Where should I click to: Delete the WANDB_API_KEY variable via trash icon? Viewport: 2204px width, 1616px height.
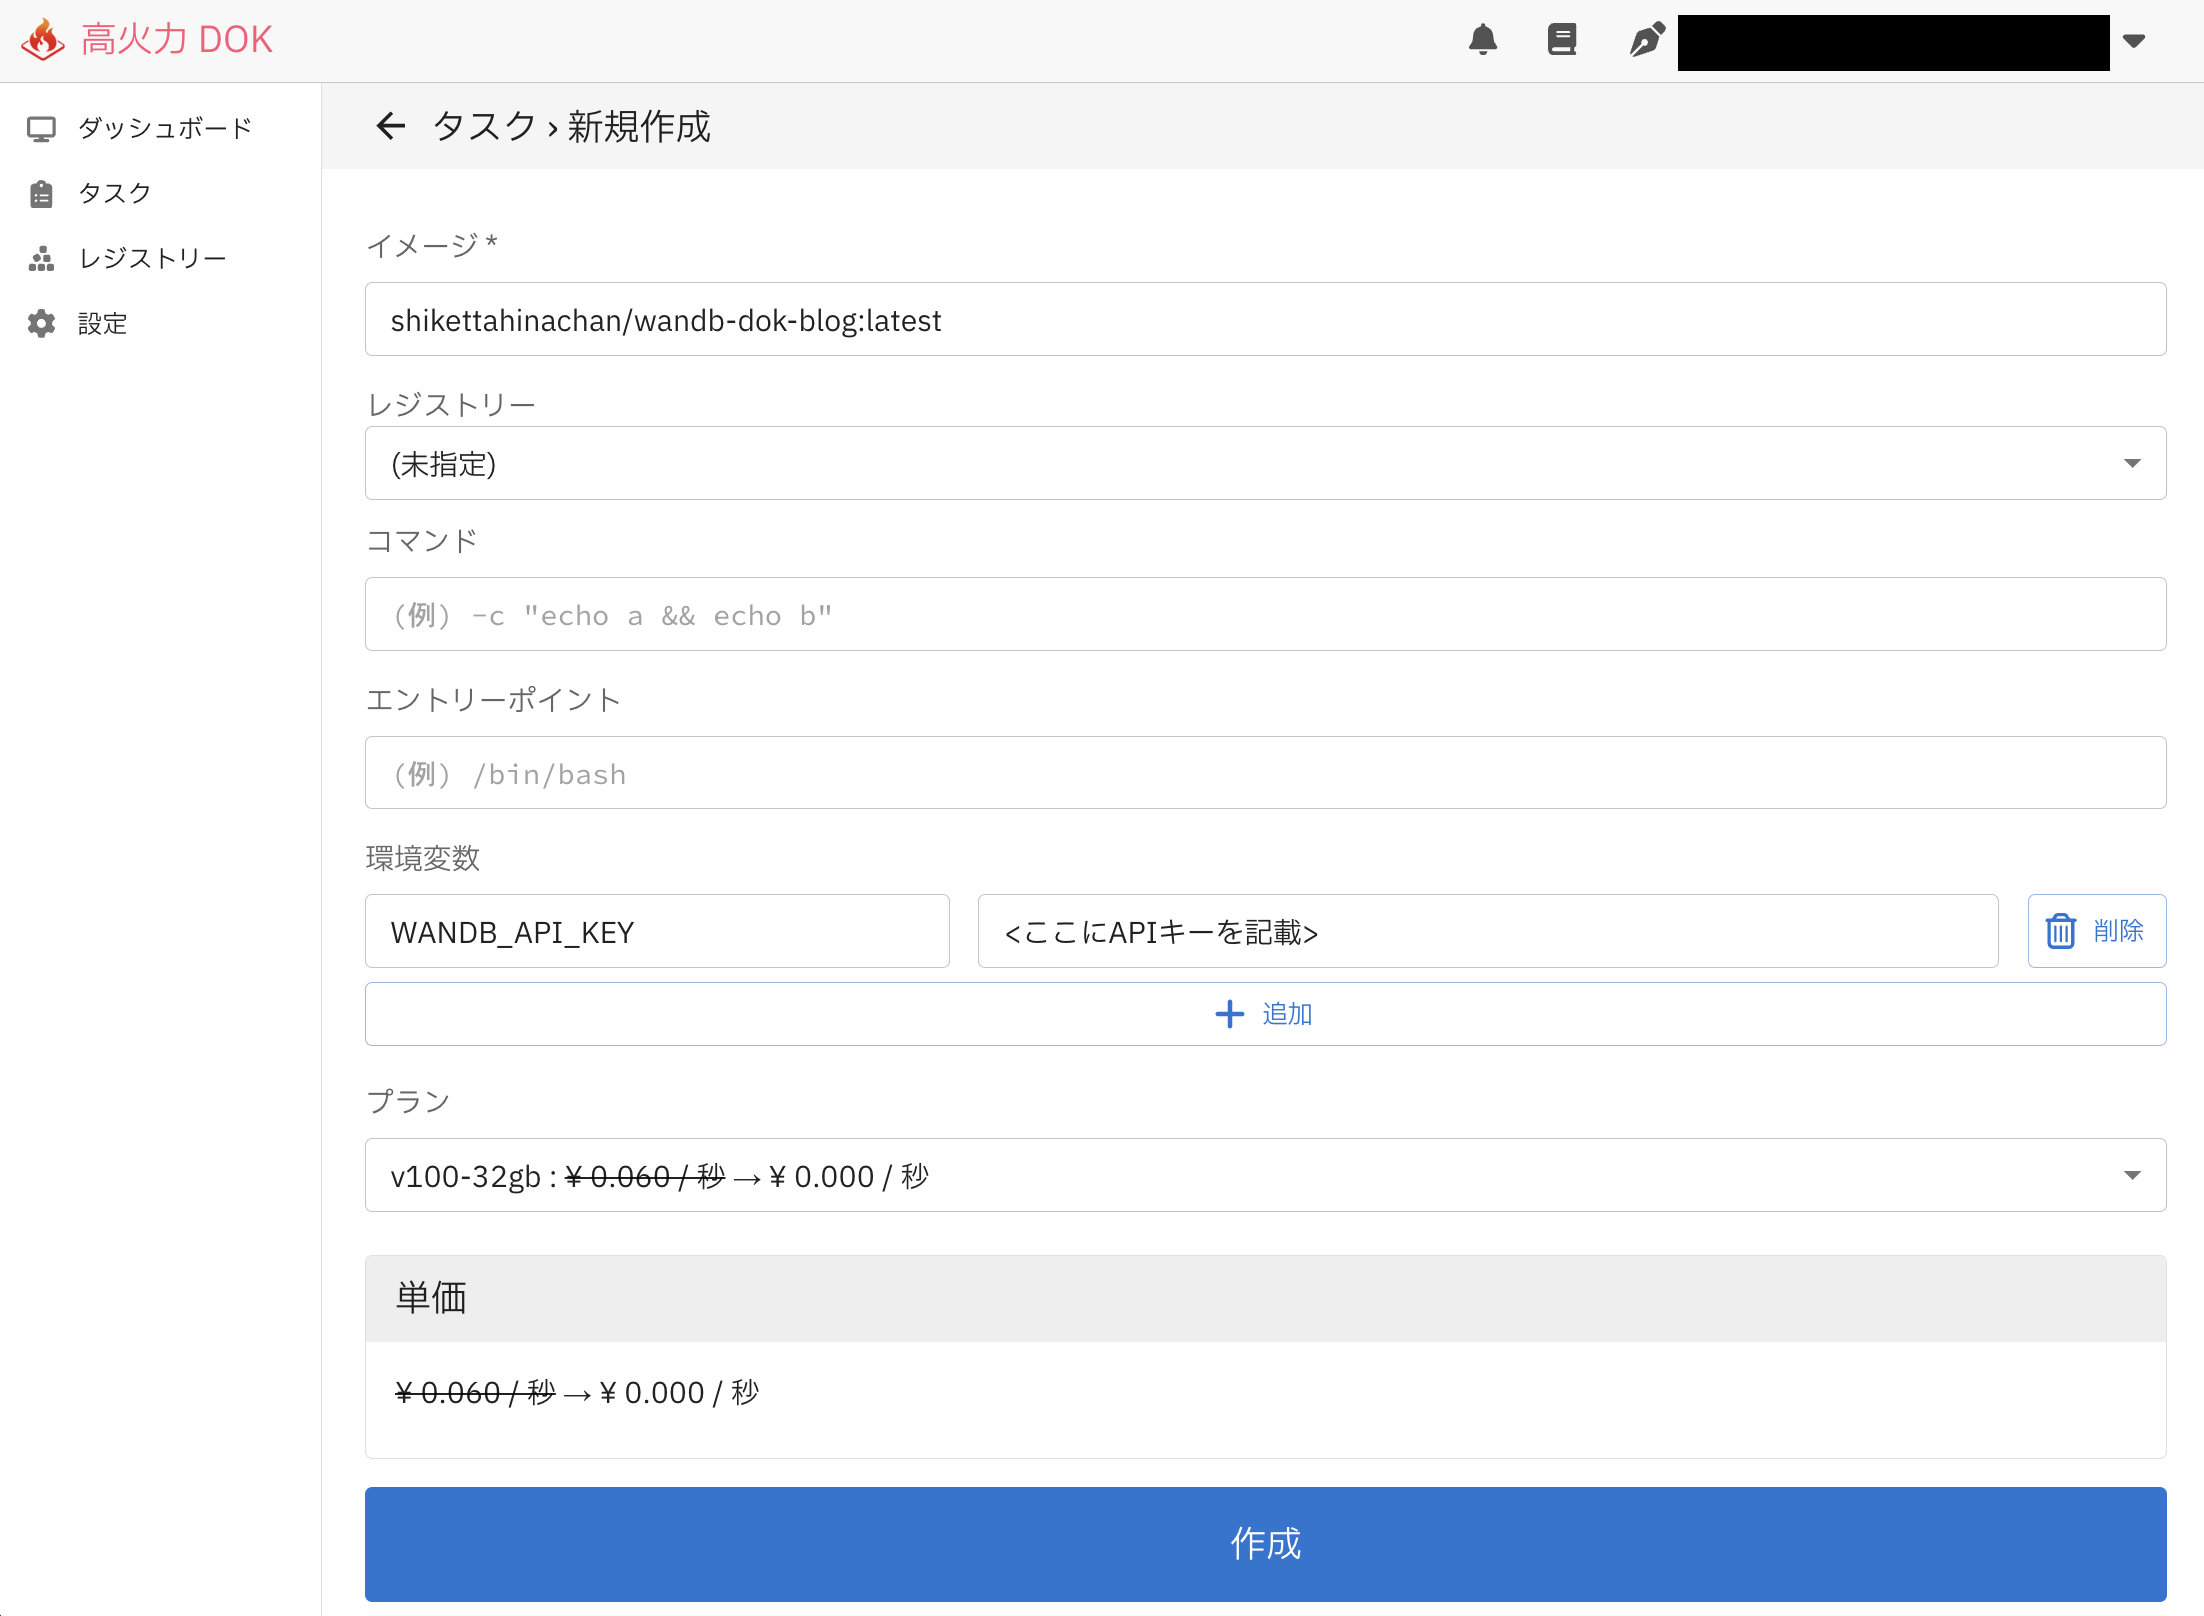point(2060,931)
